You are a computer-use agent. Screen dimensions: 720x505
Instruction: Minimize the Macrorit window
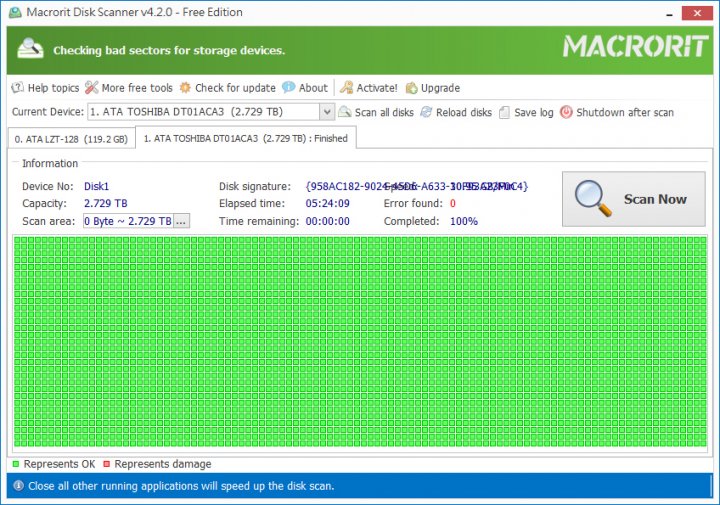pos(669,14)
